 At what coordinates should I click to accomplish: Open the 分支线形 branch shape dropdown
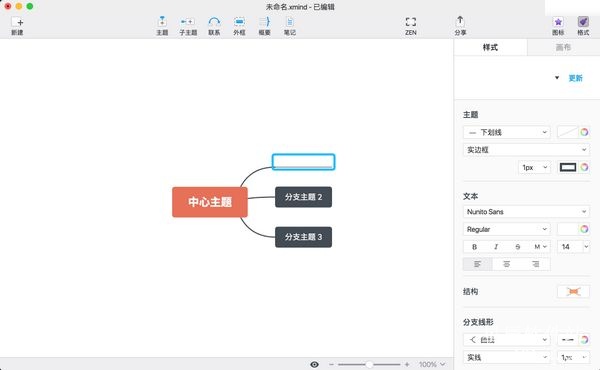pyautogui.click(x=507, y=339)
